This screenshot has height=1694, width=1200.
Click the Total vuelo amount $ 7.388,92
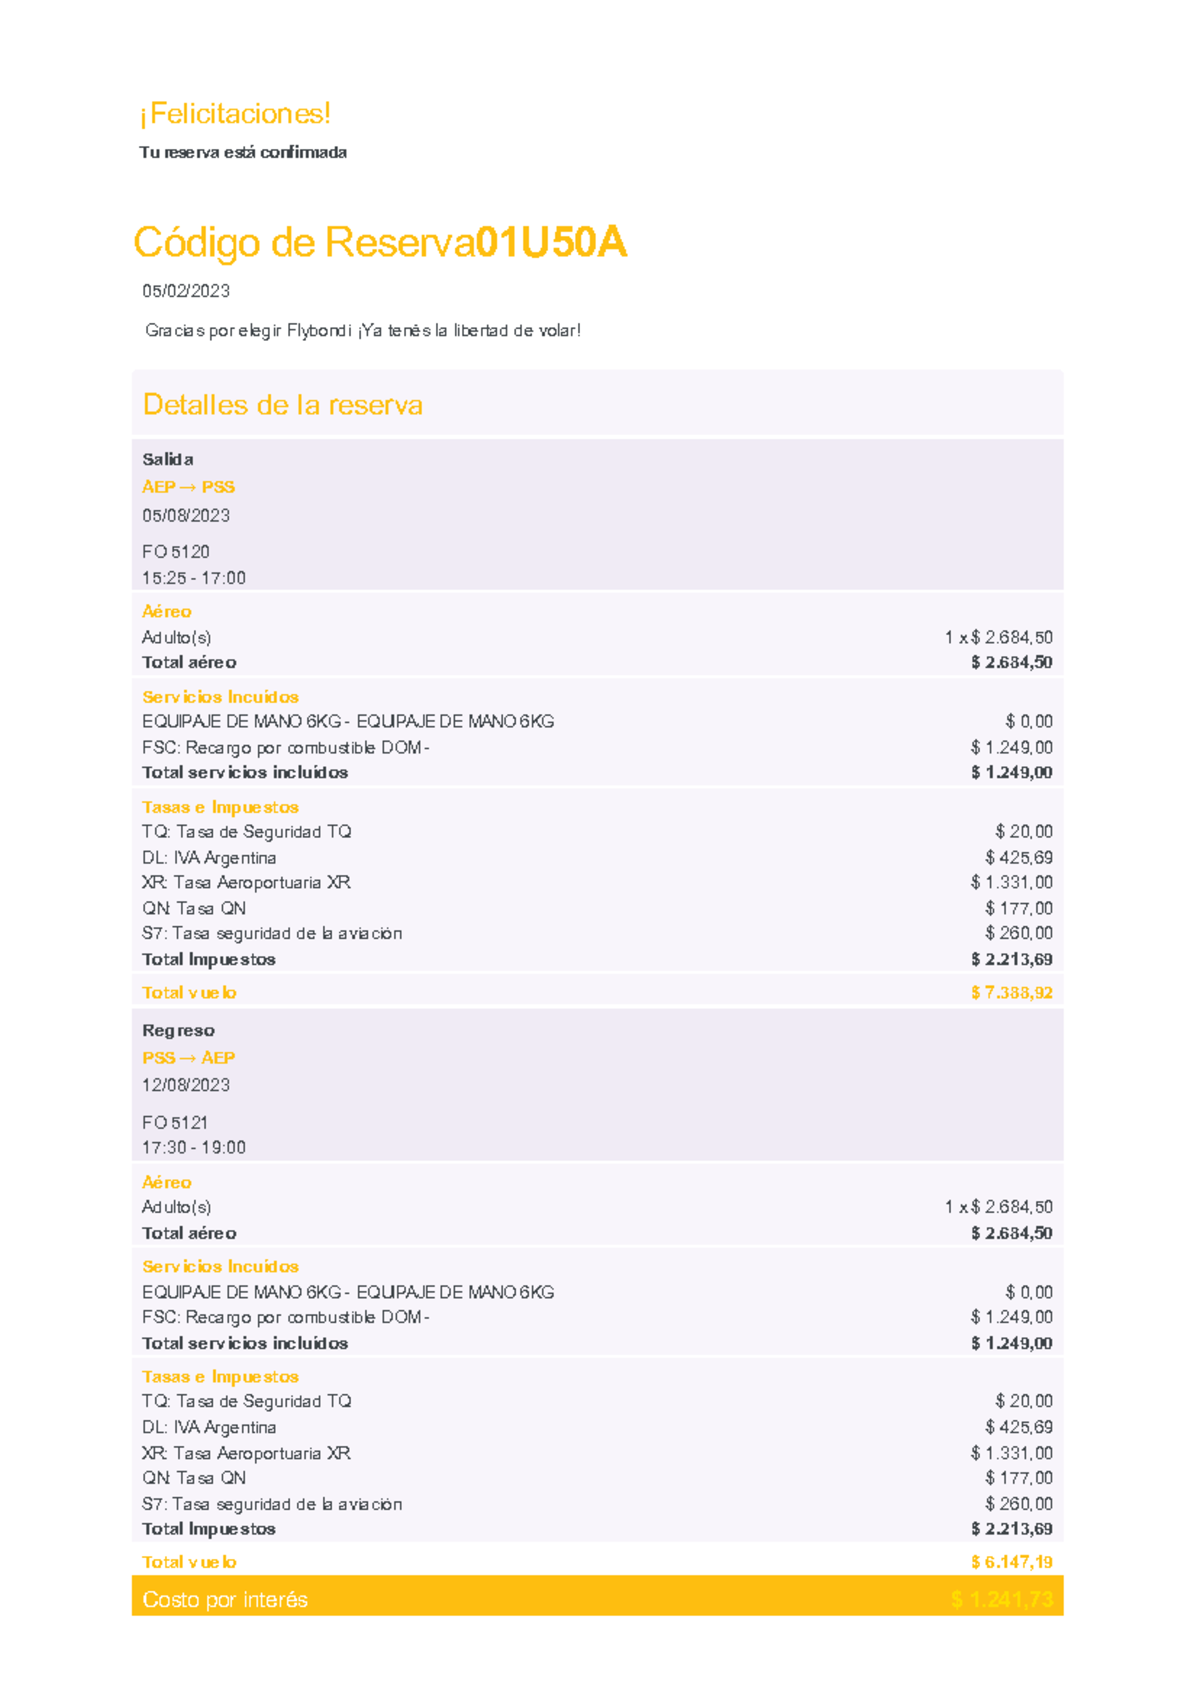pyautogui.click(x=1011, y=992)
